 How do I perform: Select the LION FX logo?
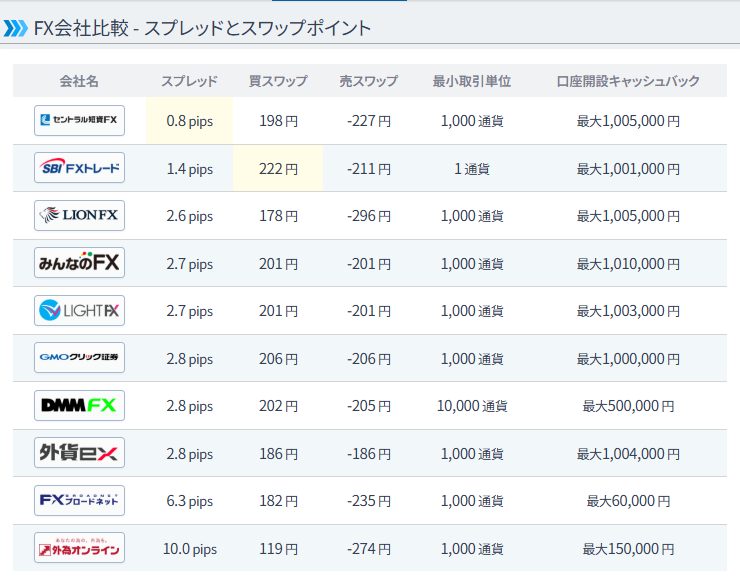79,216
